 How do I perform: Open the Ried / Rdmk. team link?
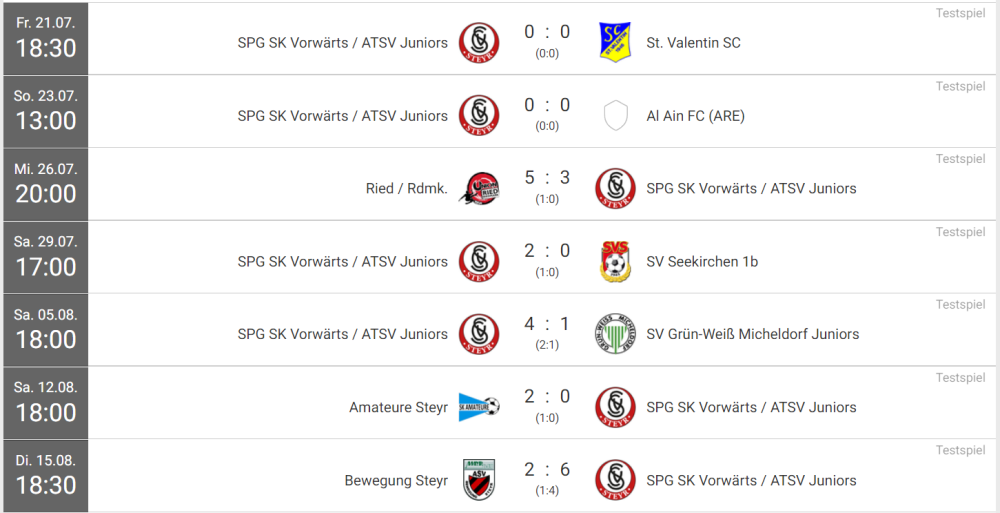pos(407,189)
